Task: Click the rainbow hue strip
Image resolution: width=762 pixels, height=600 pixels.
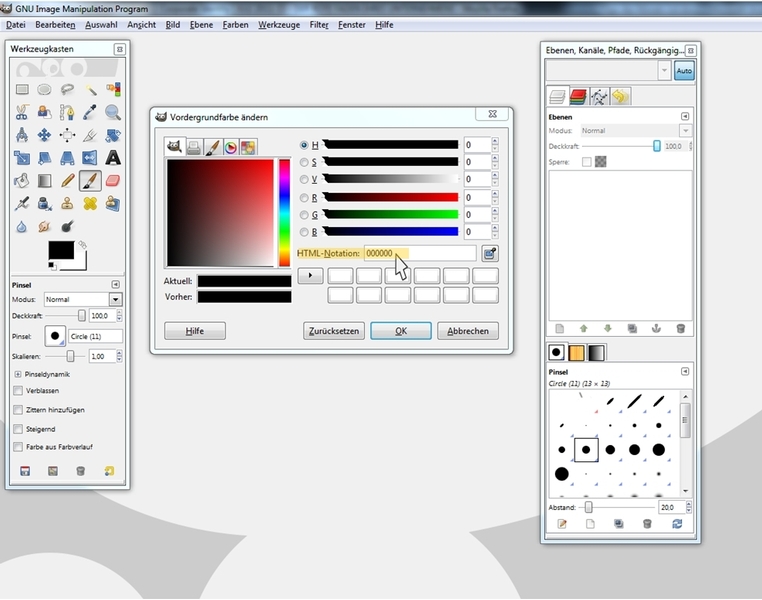Action: (x=284, y=213)
